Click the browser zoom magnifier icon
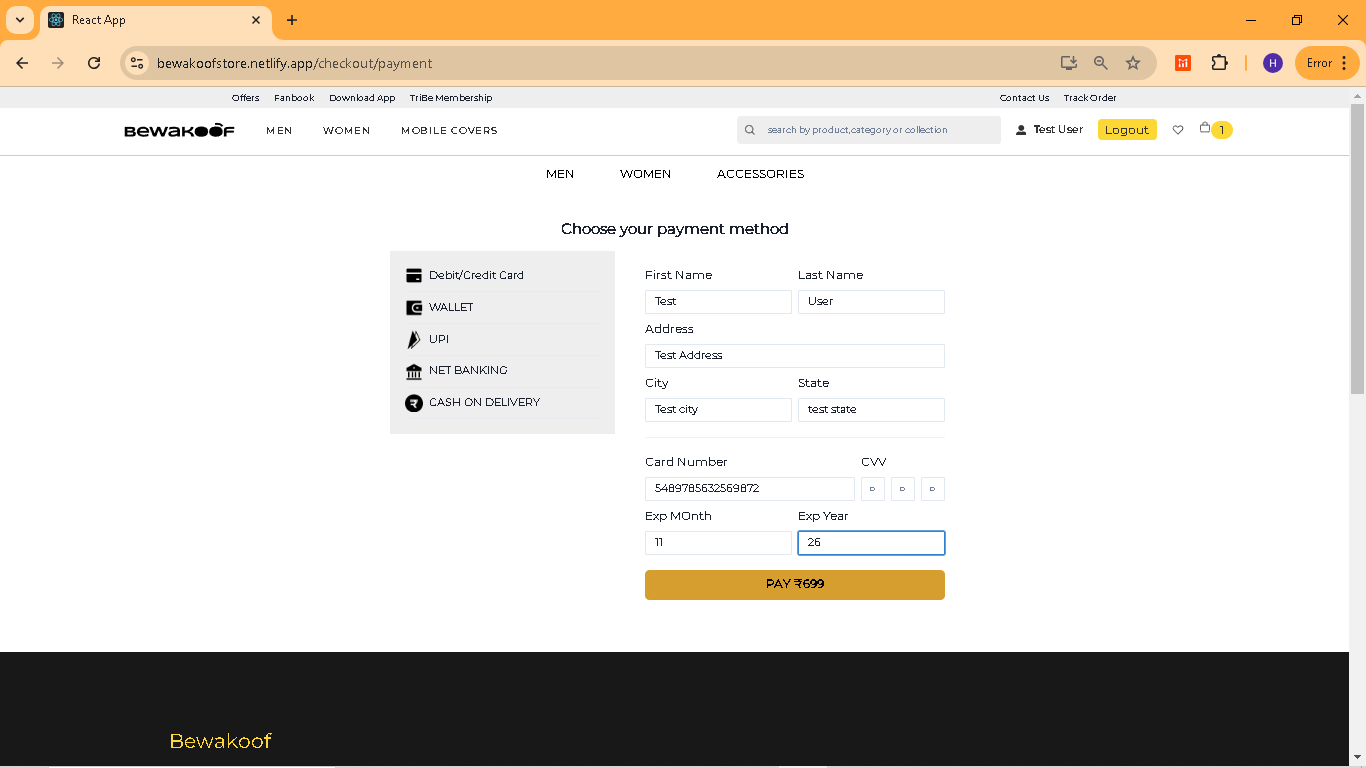Image resolution: width=1366 pixels, height=768 pixels. point(1101,63)
